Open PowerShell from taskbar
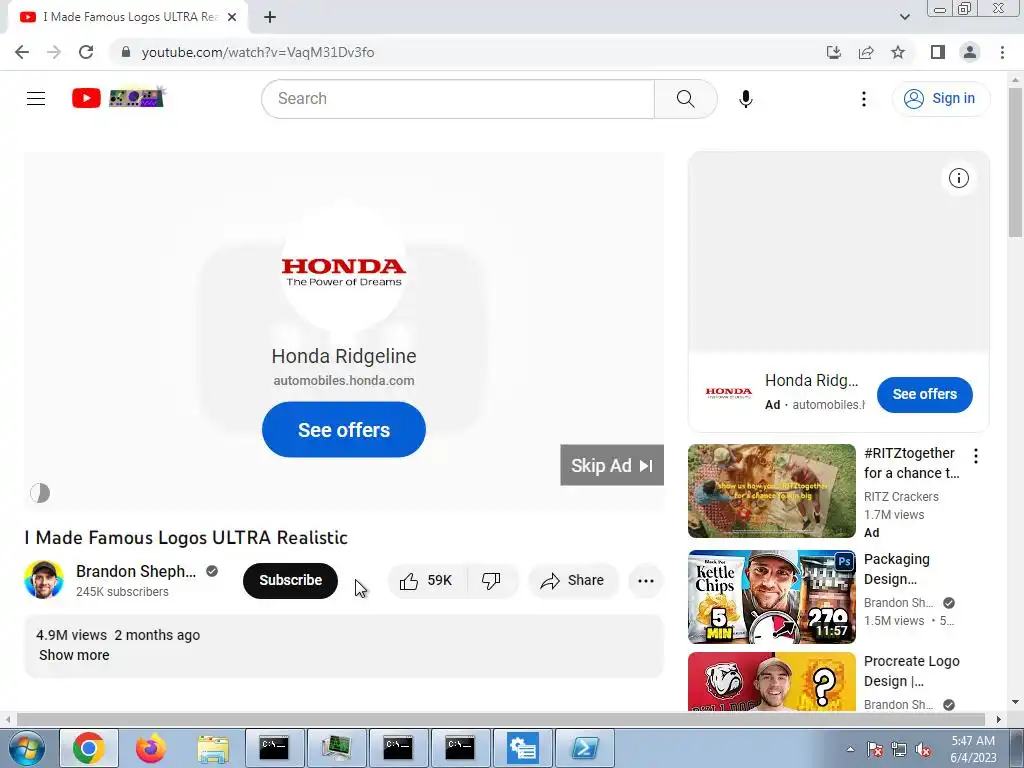The image size is (1024, 768). pos(584,748)
